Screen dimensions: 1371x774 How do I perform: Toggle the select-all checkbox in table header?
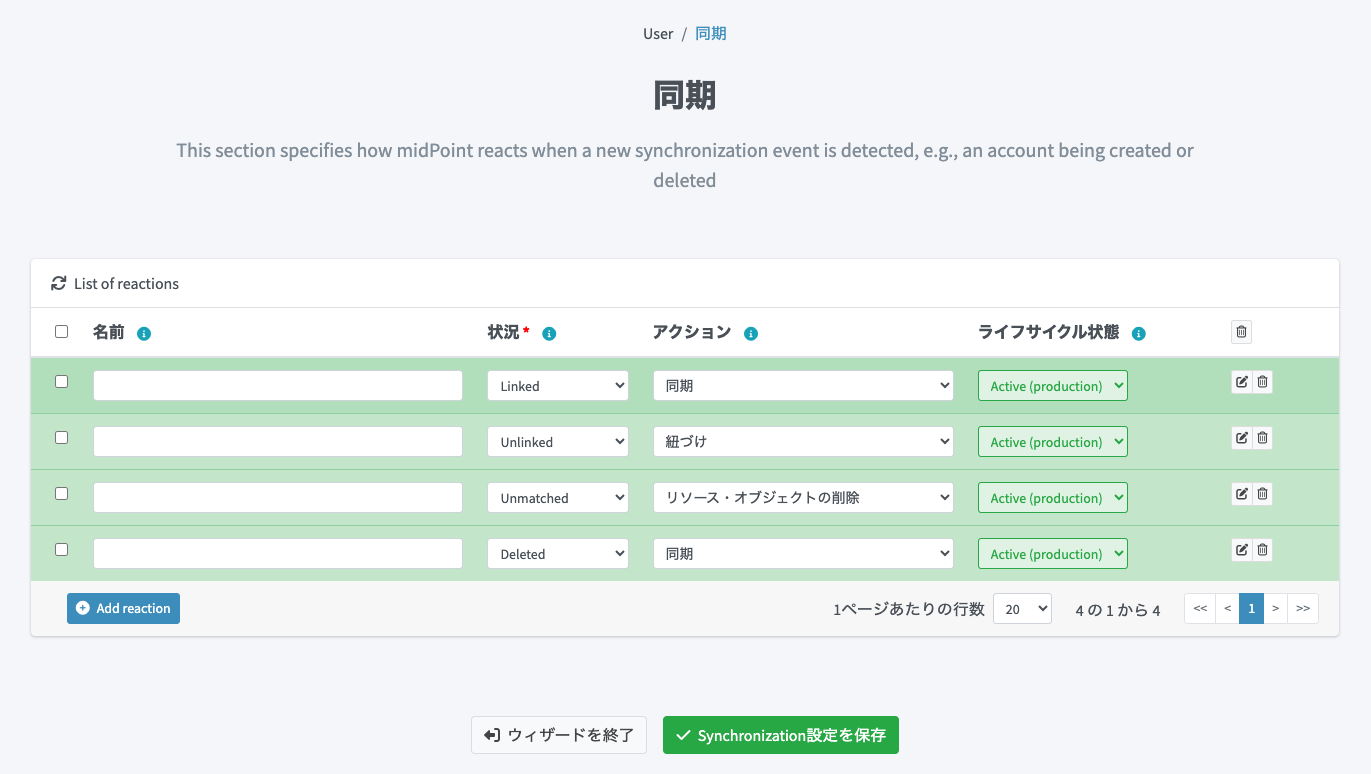[x=61, y=332]
